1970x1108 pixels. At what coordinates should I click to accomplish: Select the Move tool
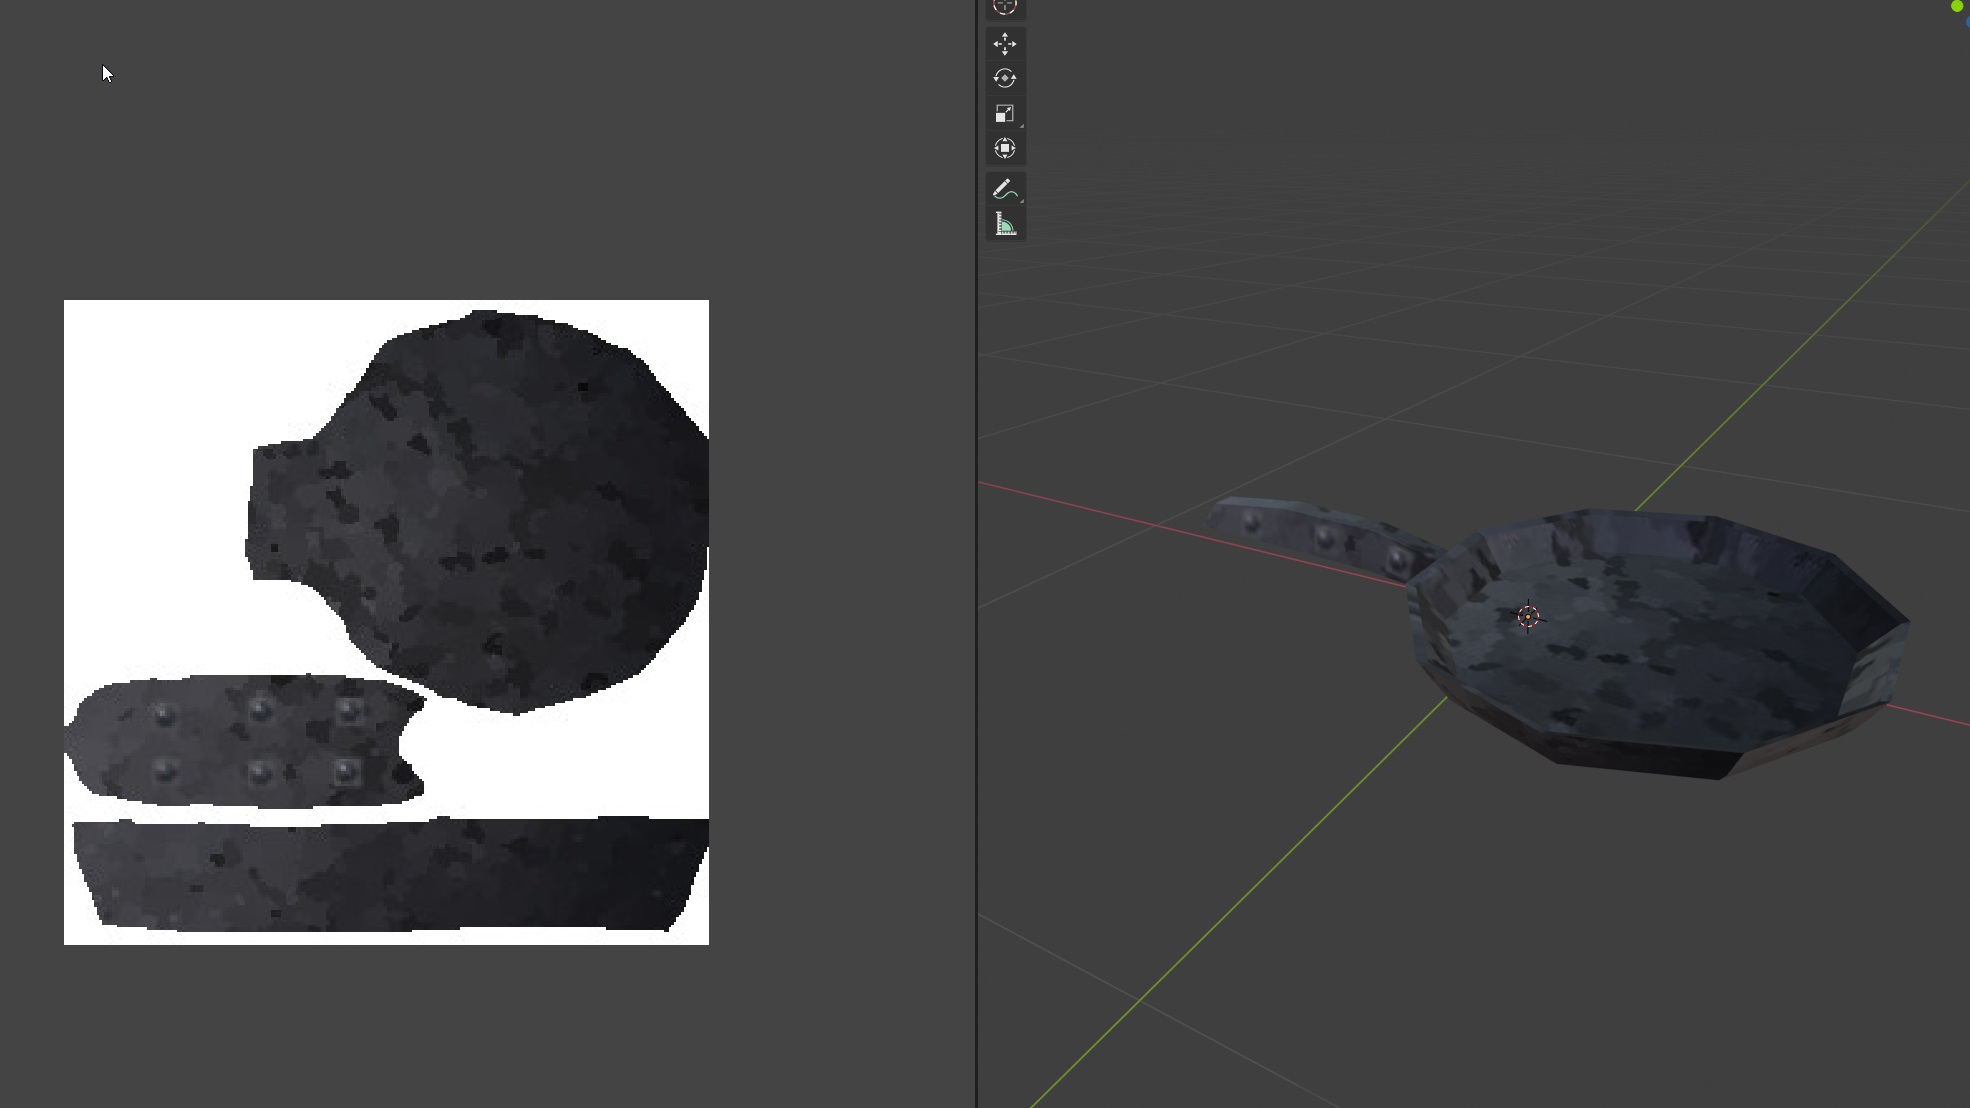pos(1005,44)
